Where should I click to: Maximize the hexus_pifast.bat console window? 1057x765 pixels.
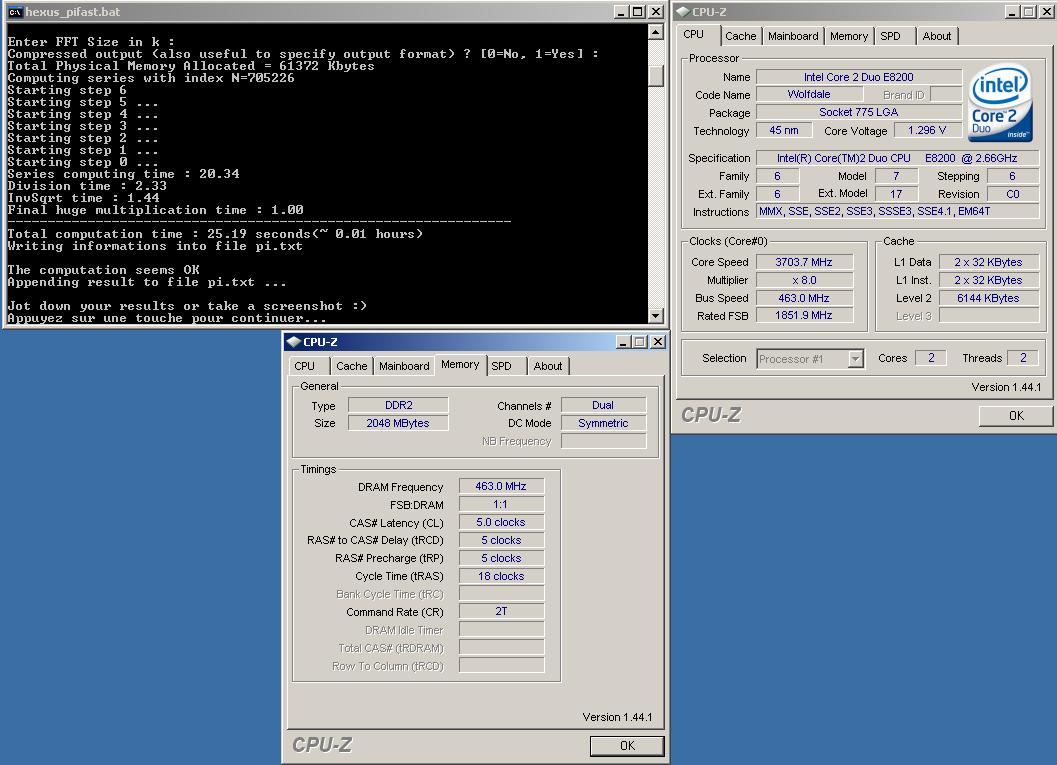pyautogui.click(x=638, y=11)
